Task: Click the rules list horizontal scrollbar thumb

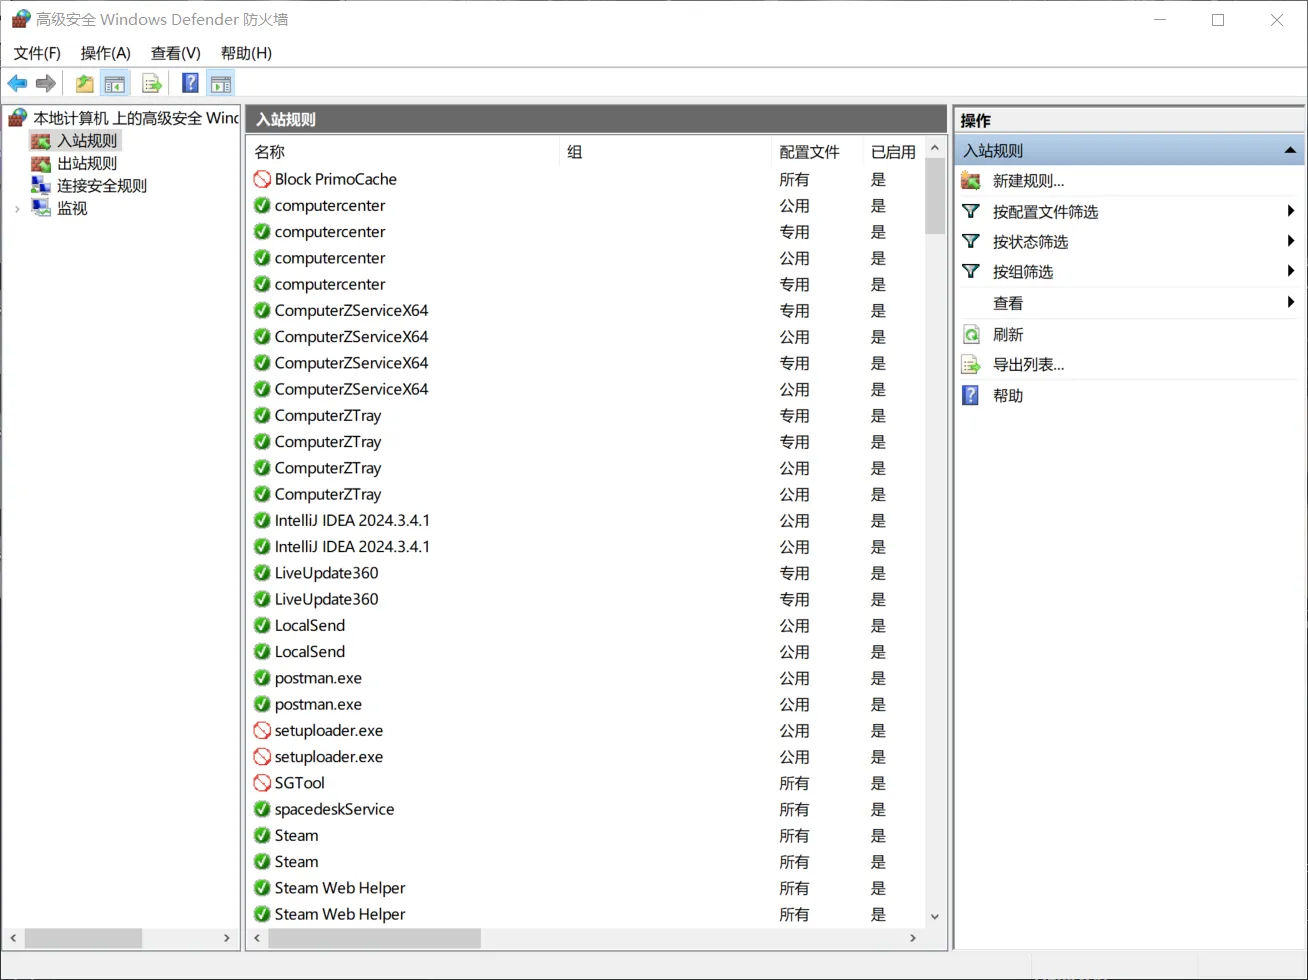Action: [x=374, y=938]
